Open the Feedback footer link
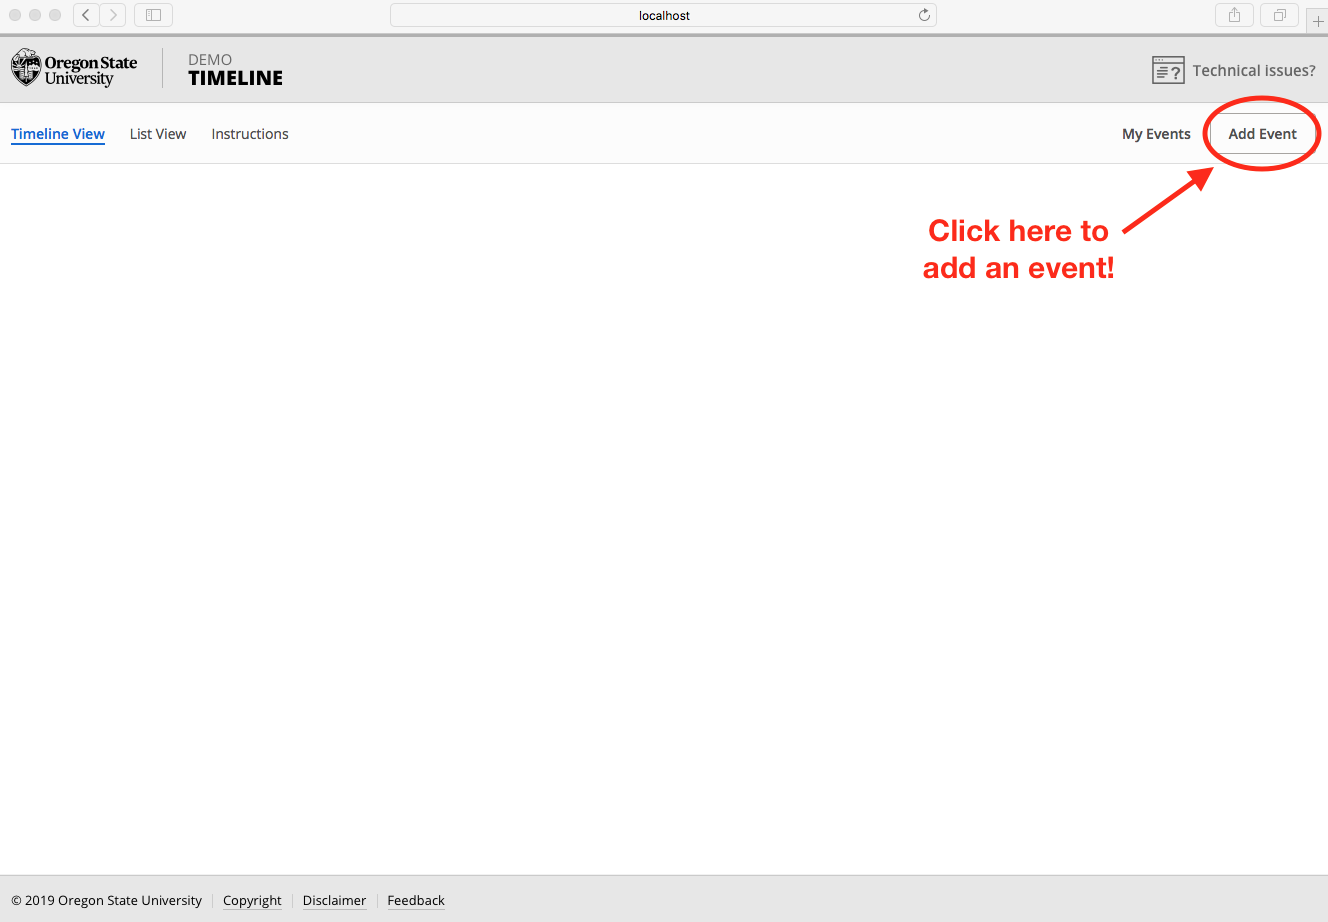The height and width of the screenshot is (922, 1328). click(416, 900)
